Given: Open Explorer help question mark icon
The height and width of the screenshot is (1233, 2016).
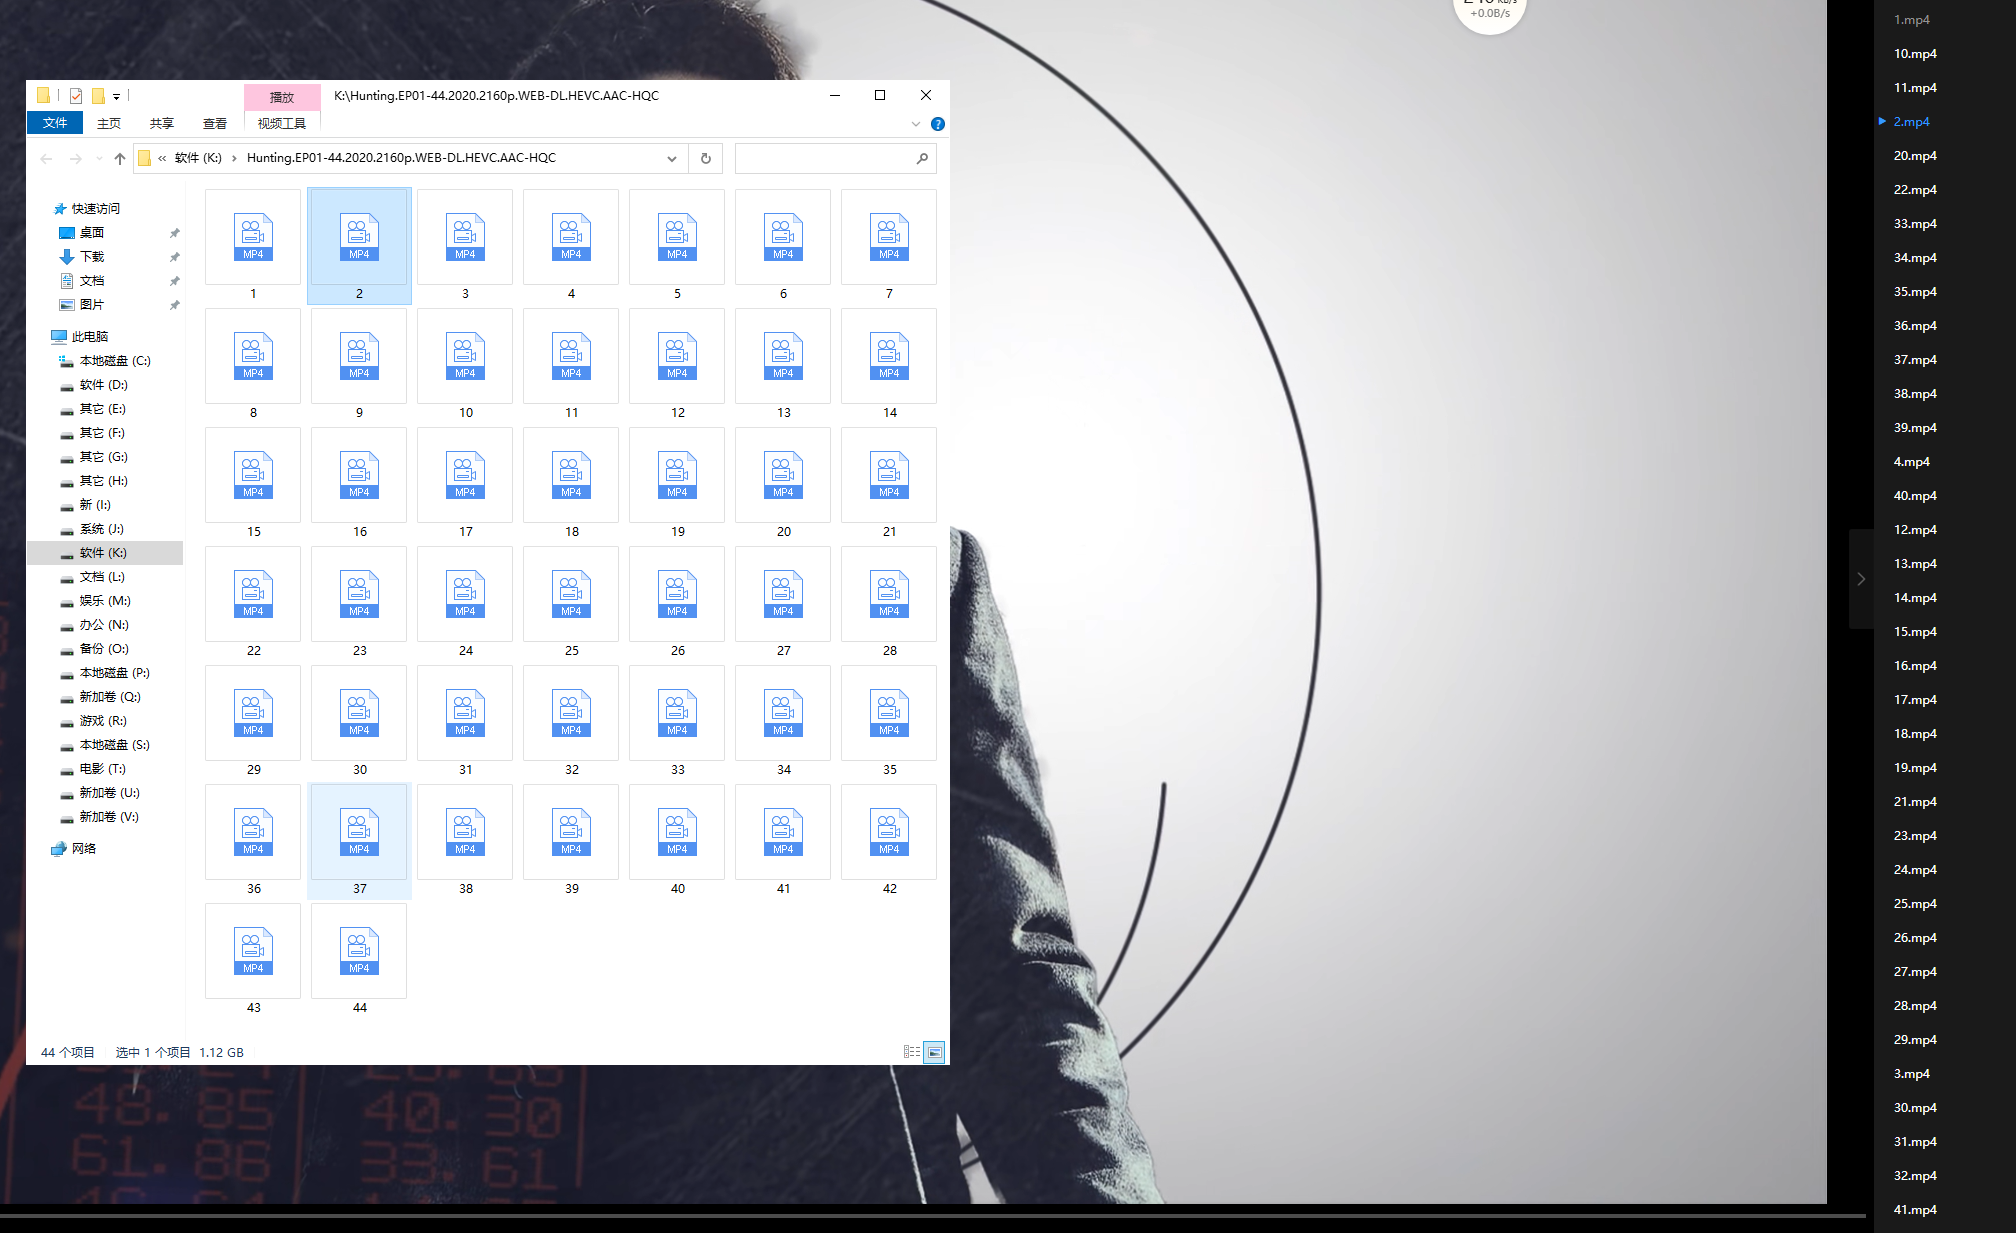Looking at the screenshot, I should [x=937, y=124].
